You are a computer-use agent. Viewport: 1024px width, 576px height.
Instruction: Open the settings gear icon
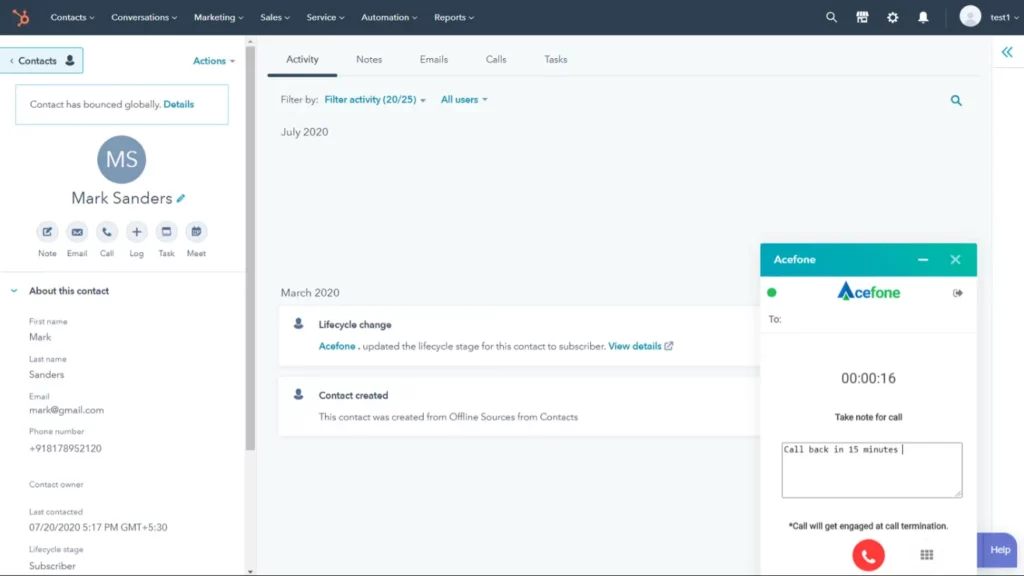point(892,18)
